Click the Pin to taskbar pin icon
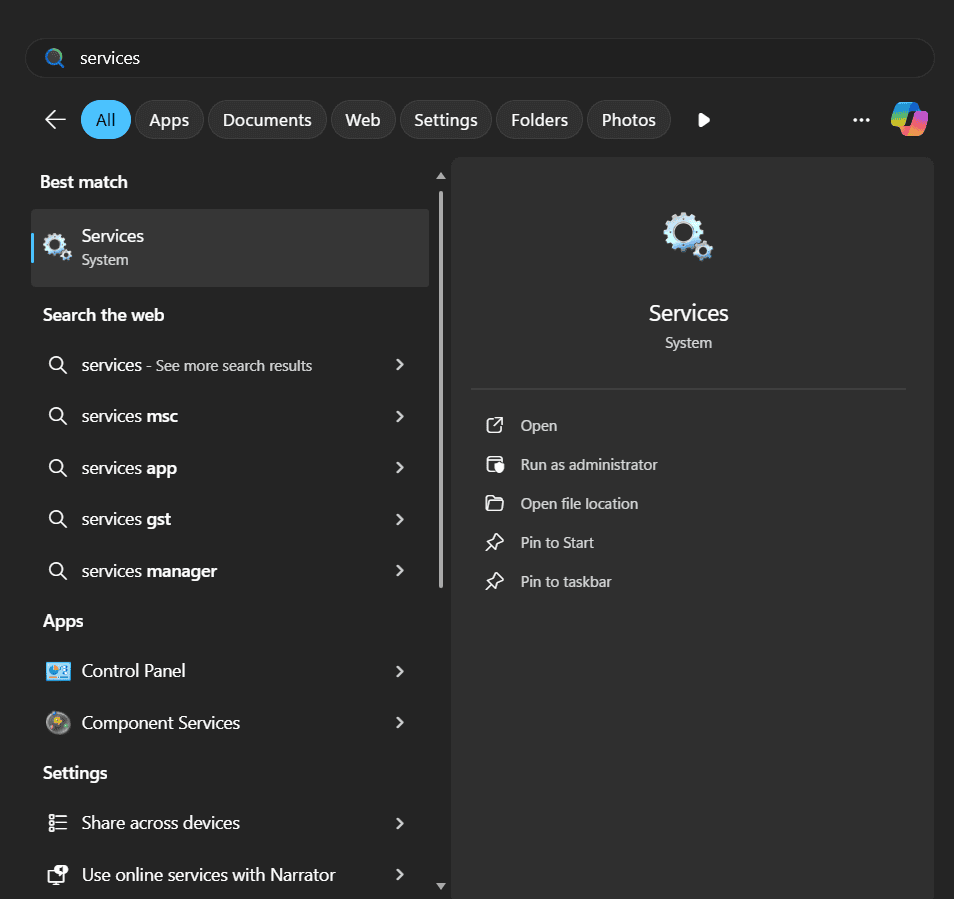This screenshot has height=899, width=954. 494,581
